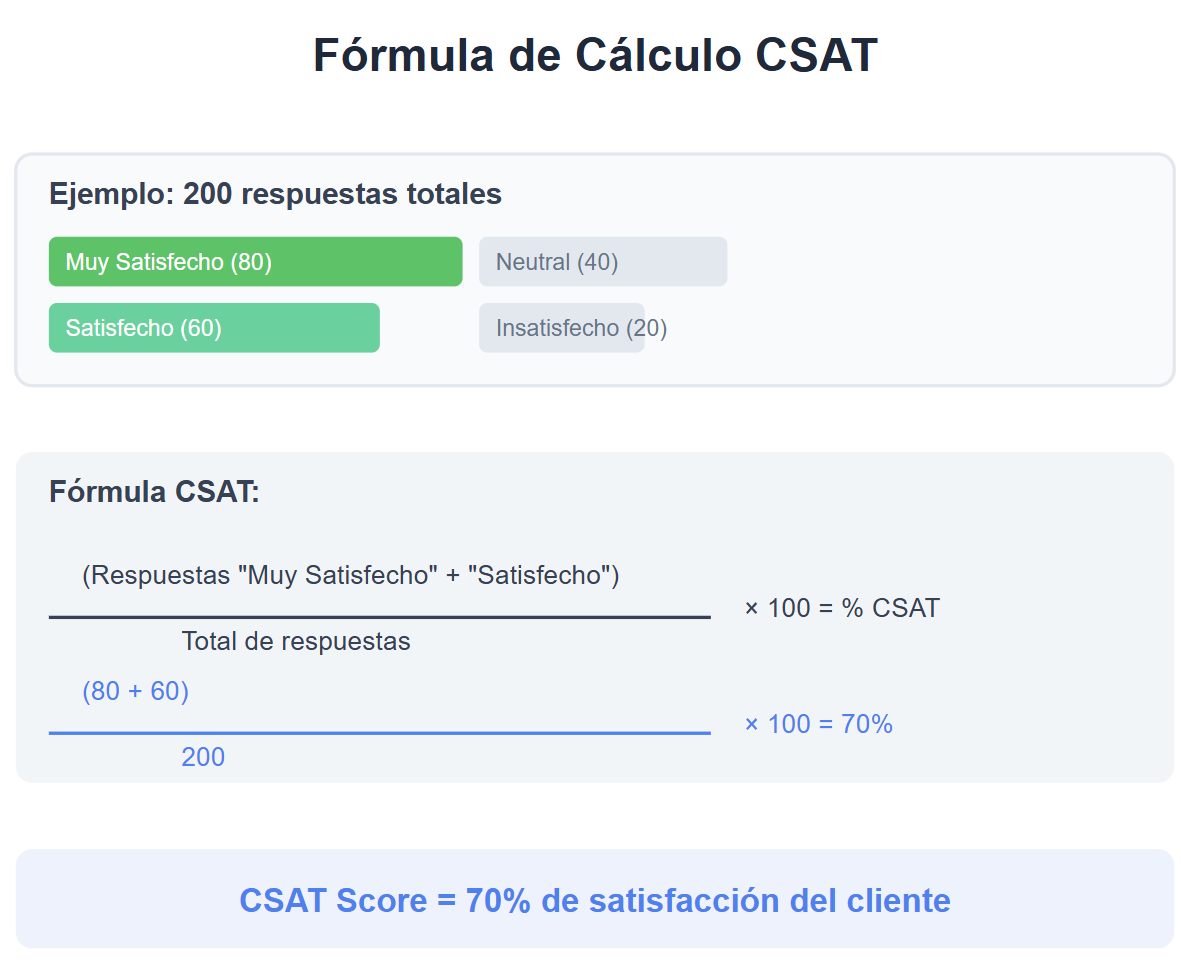This screenshot has width=1181, height=964.
Task: Click quoted "Satisfecho" at the numerator's end
Action: click(x=539, y=576)
